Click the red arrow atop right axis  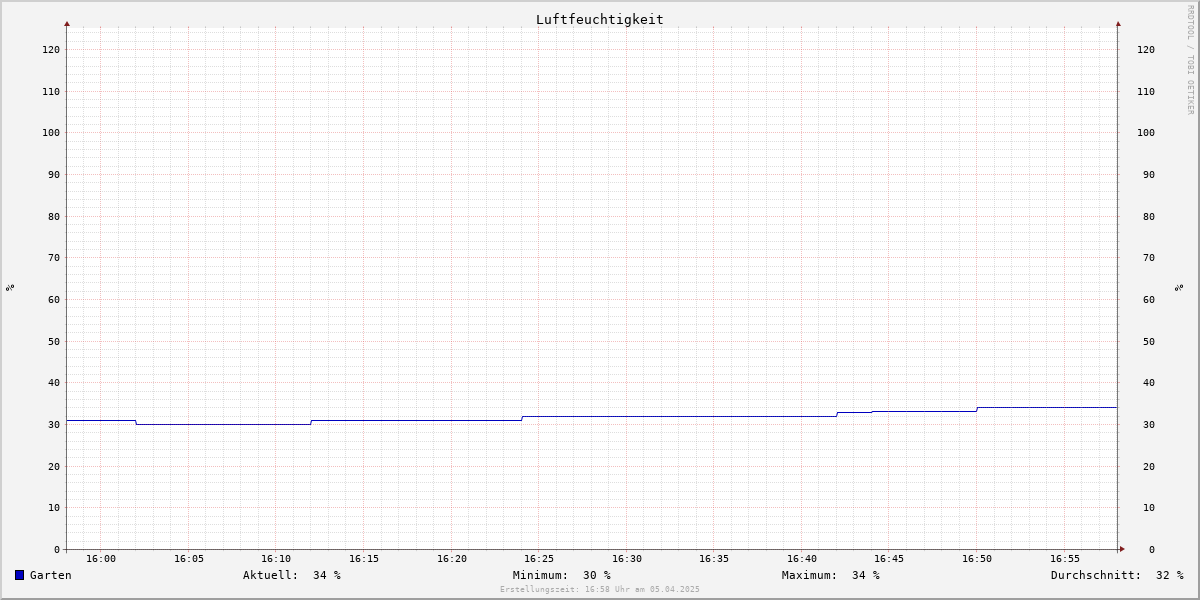coord(1118,23)
